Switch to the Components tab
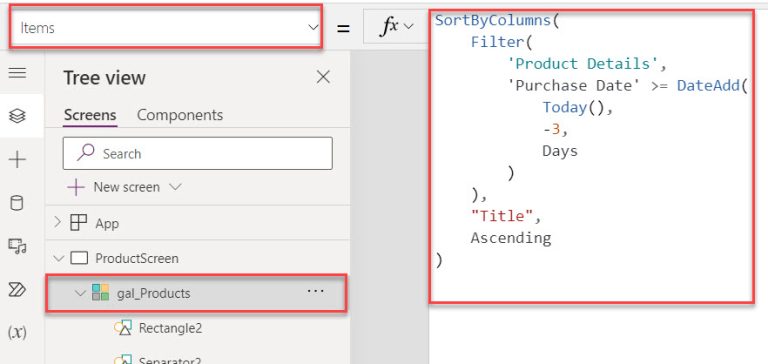 (180, 115)
